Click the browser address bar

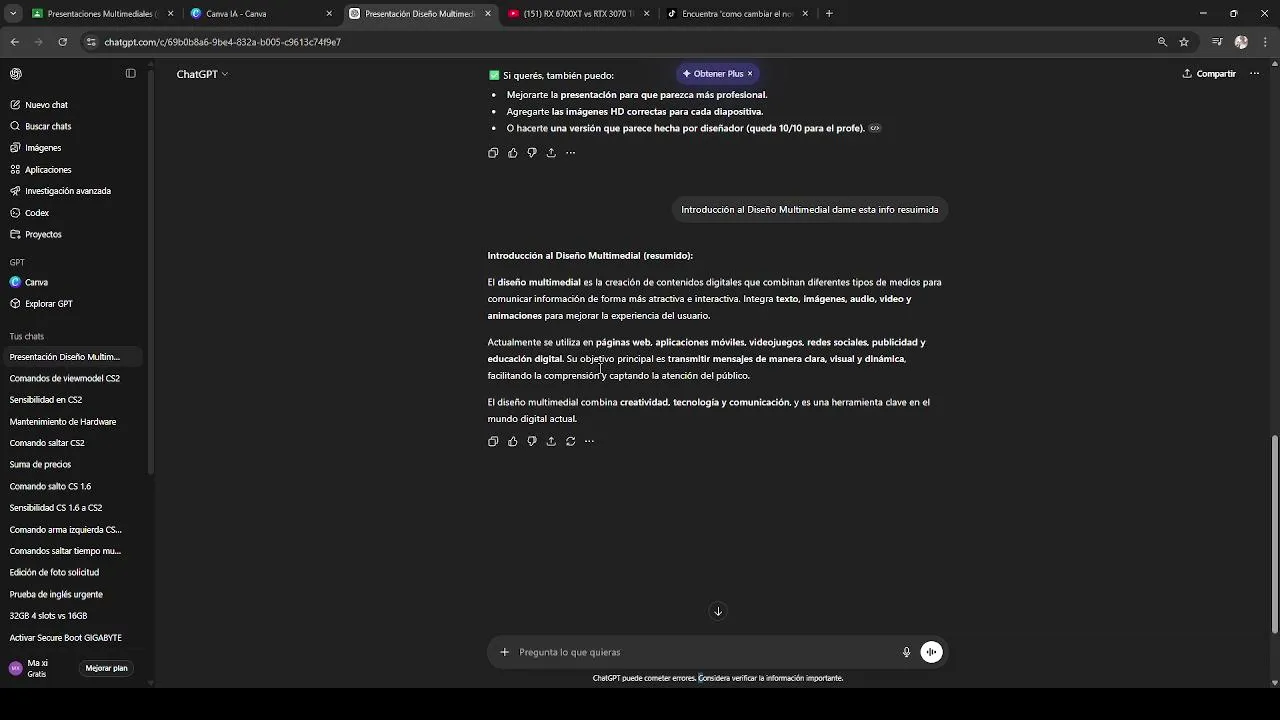(620, 42)
